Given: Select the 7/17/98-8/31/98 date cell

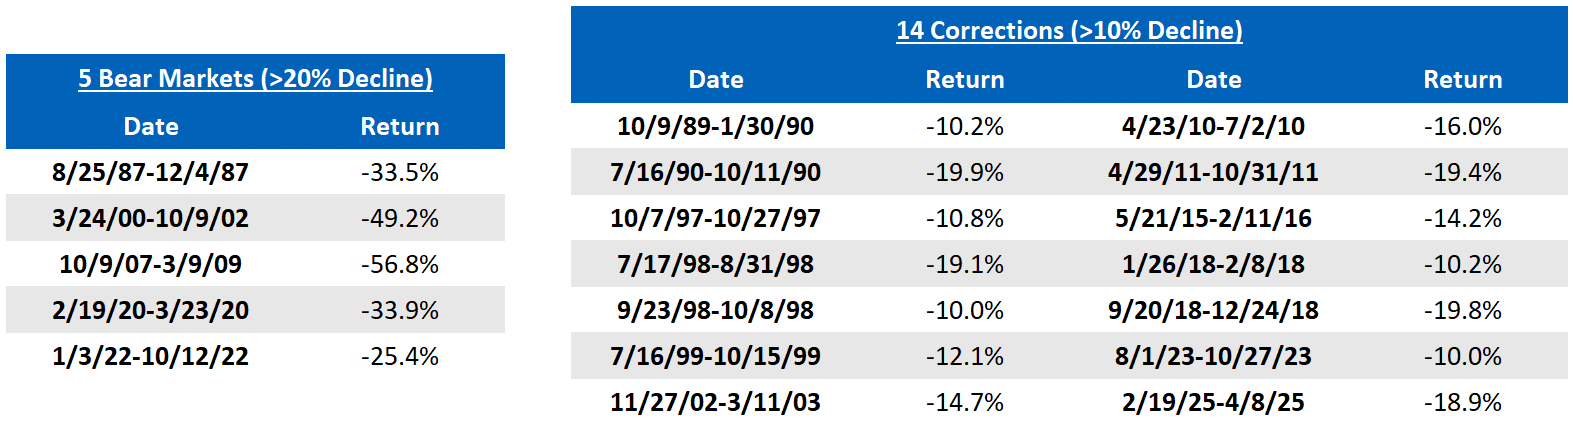Looking at the screenshot, I should (x=715, y=264).
